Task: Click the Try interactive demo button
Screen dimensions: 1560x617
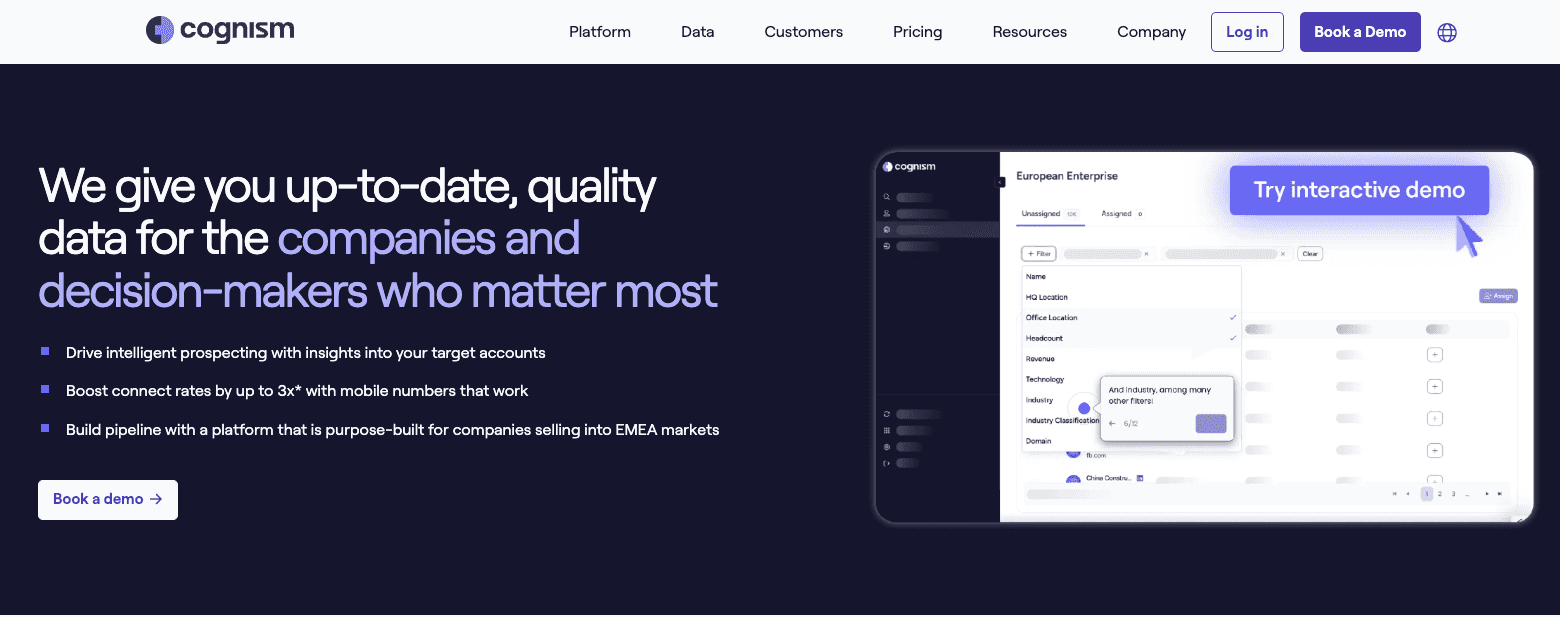Action: pyautogui.click(x=1358, y=190)
